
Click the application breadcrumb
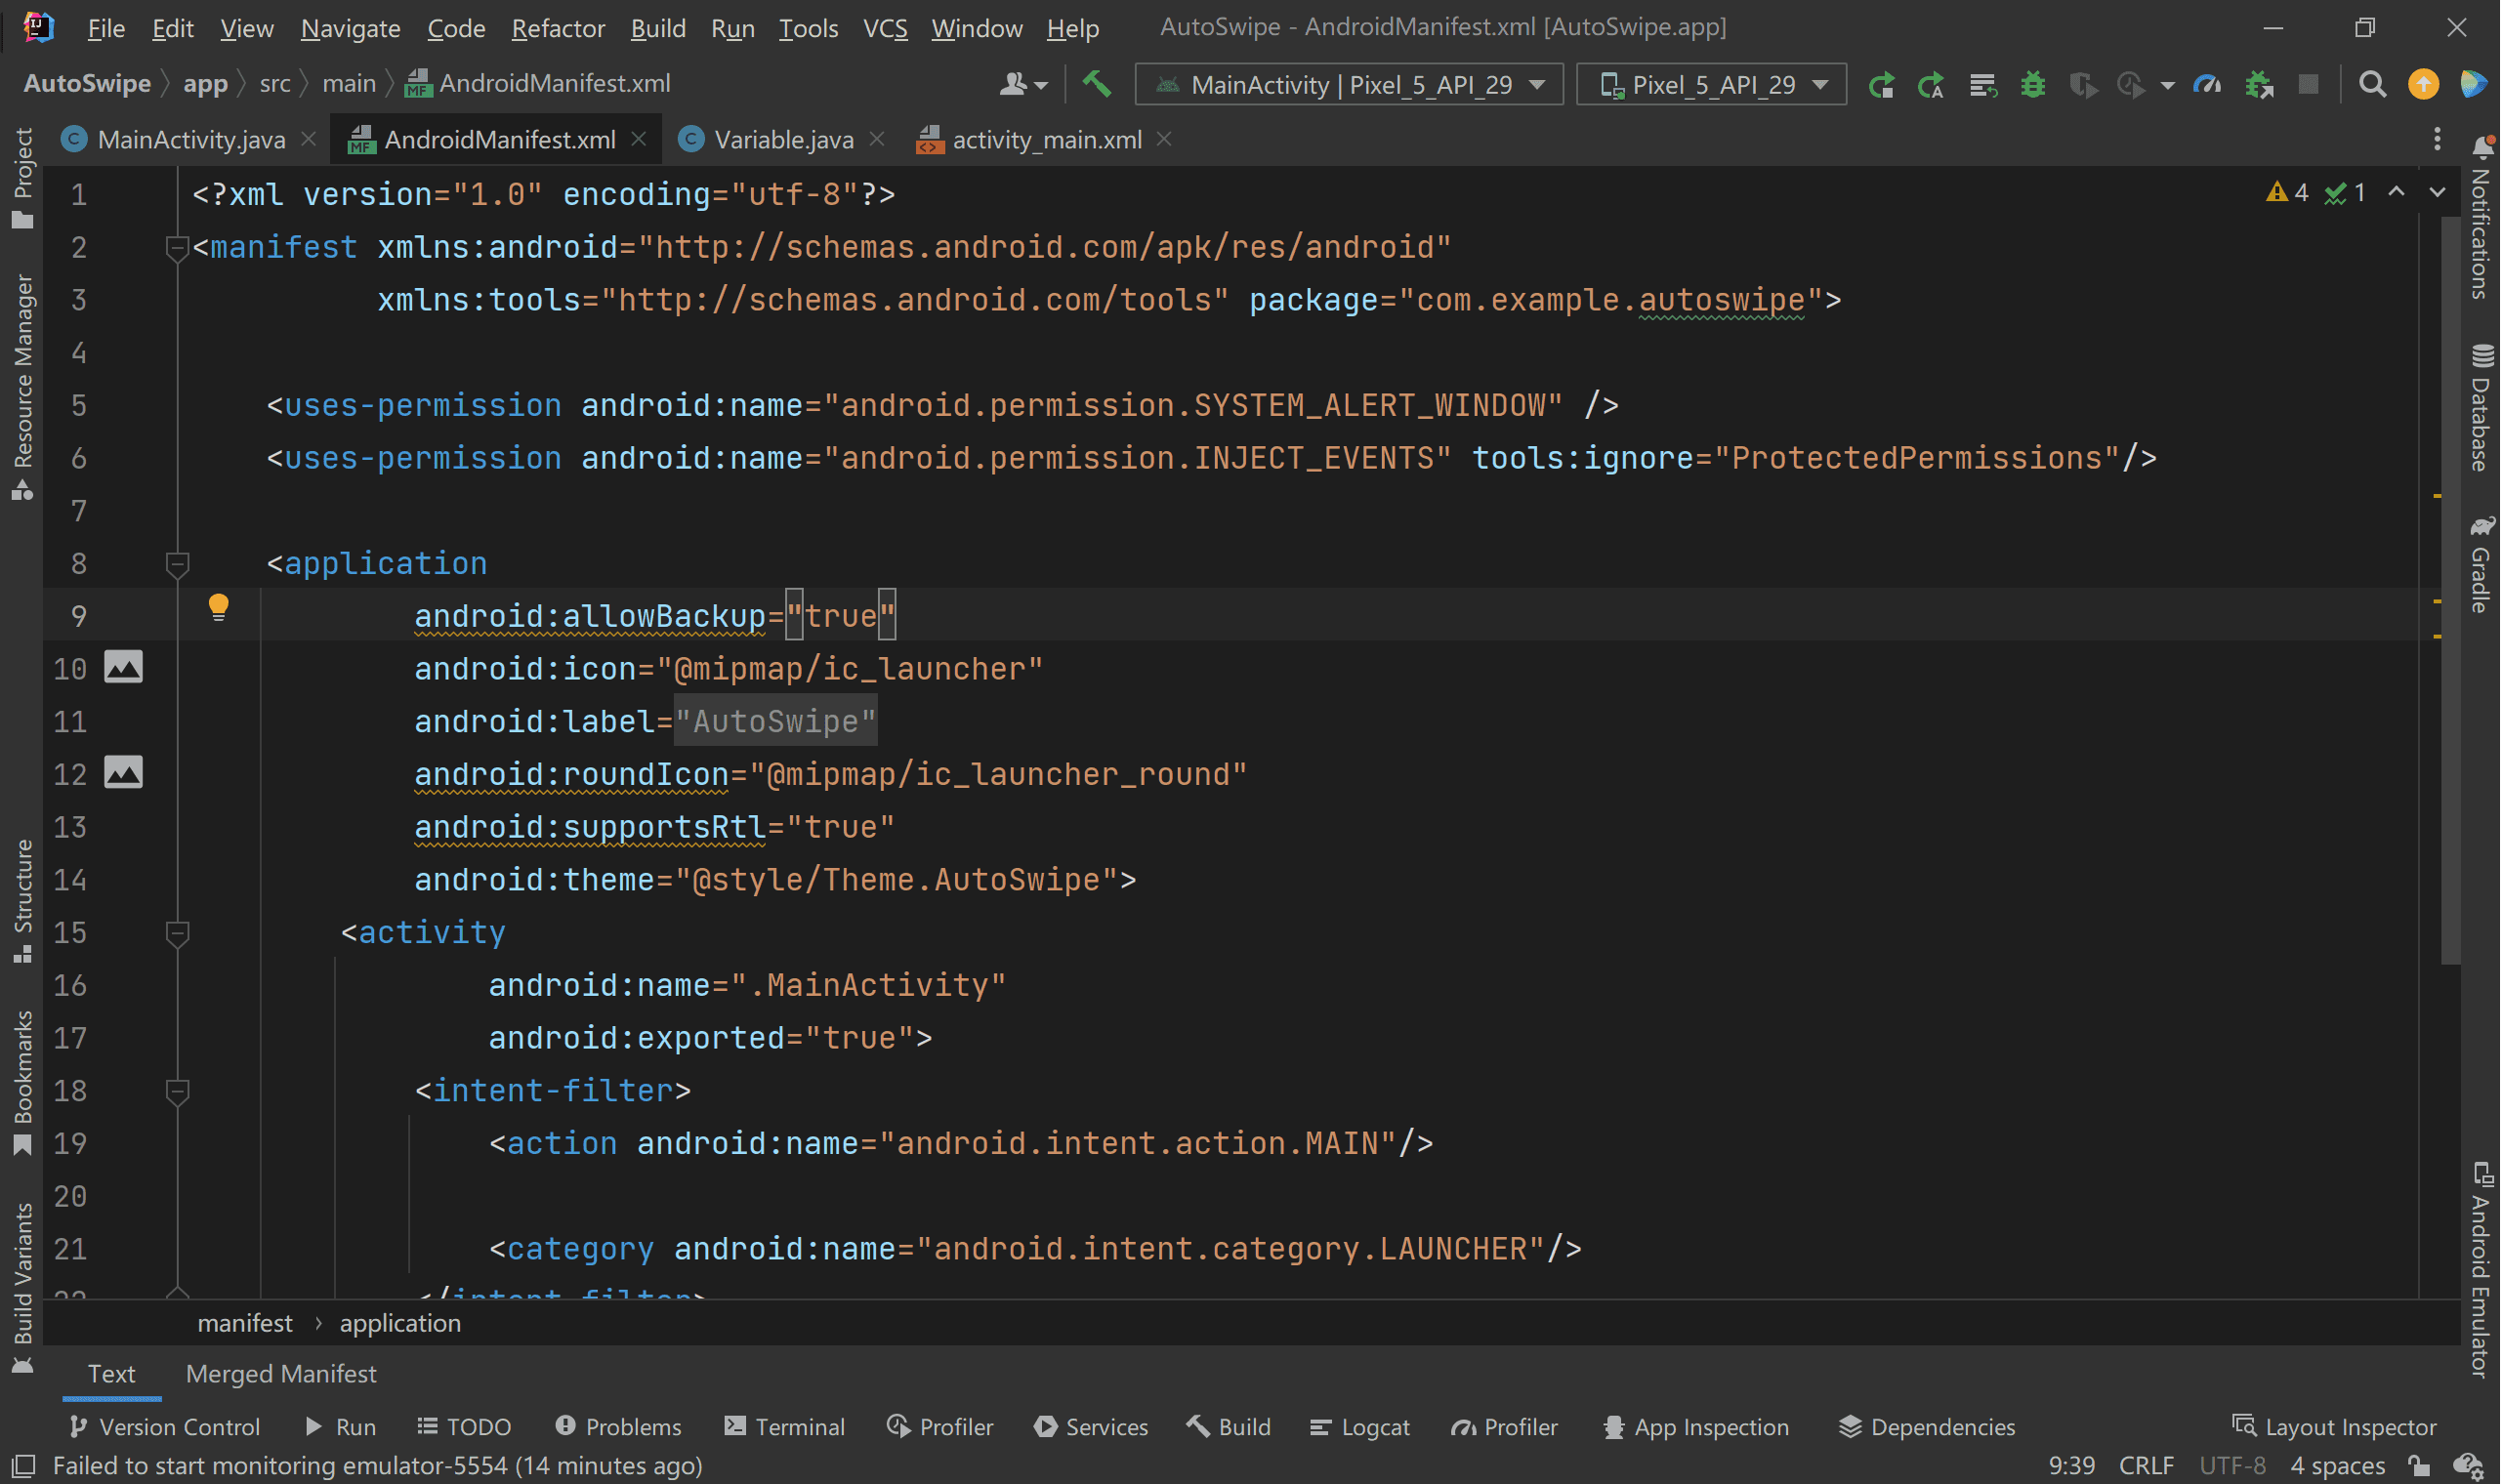pos(400,1323)
